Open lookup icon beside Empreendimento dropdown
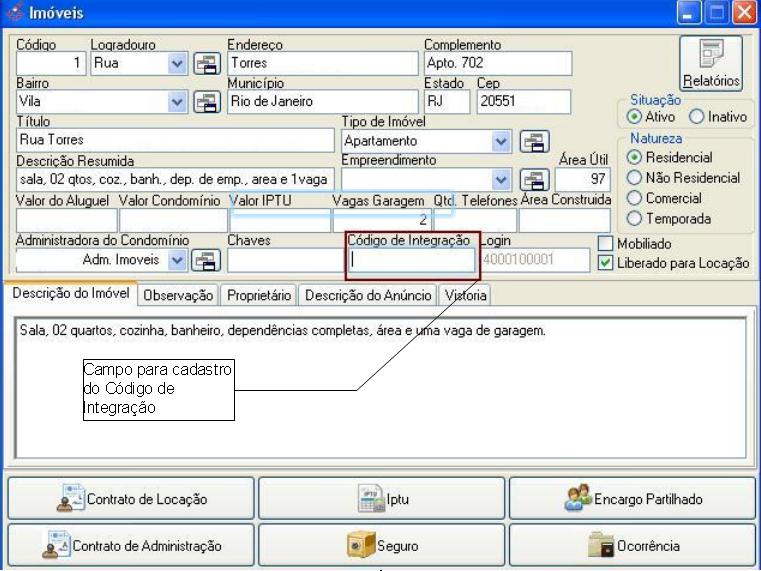761x571 pixels. coord(535,179)
